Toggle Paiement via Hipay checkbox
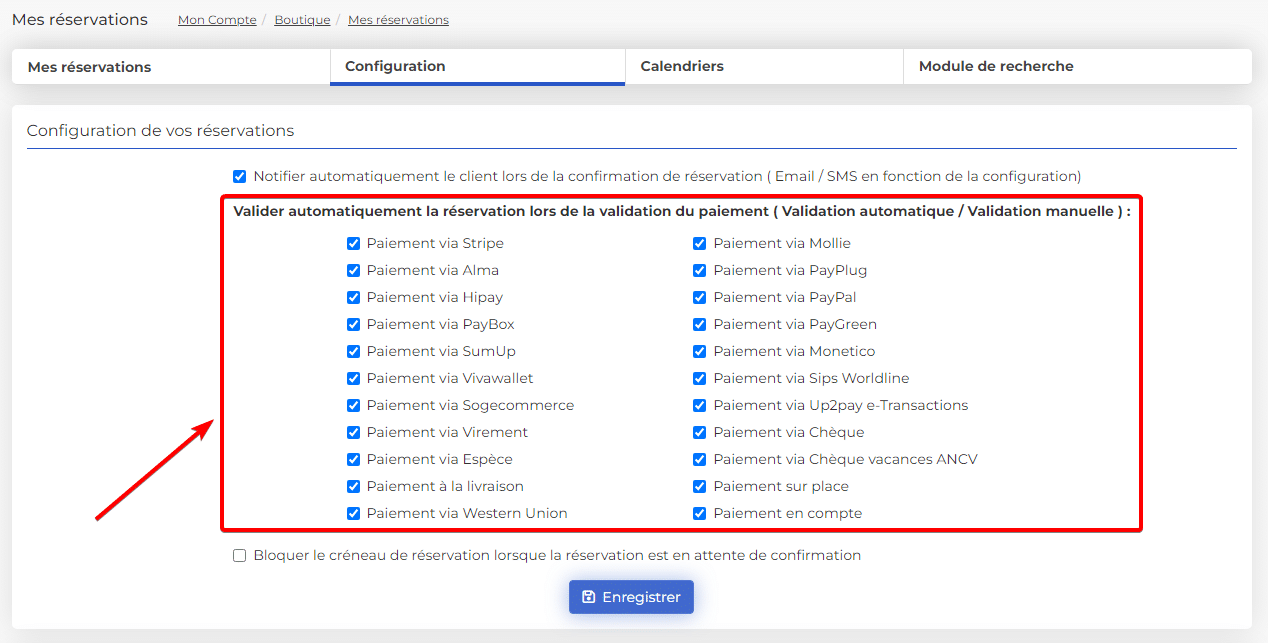 [x=353, y=297]
